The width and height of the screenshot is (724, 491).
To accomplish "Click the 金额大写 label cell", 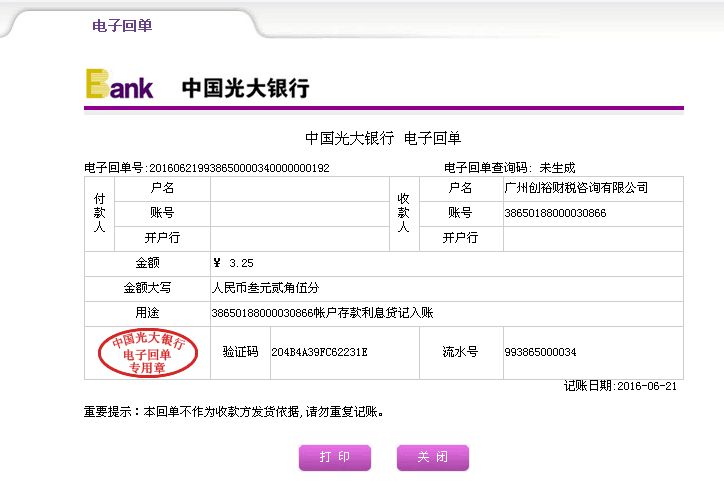I will tap(147, 288).
